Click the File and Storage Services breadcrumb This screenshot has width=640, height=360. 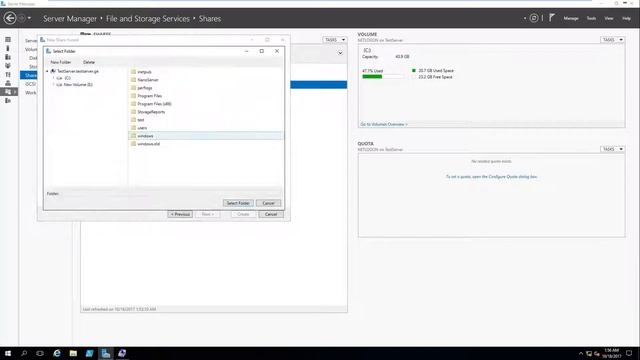pos(148,18)
